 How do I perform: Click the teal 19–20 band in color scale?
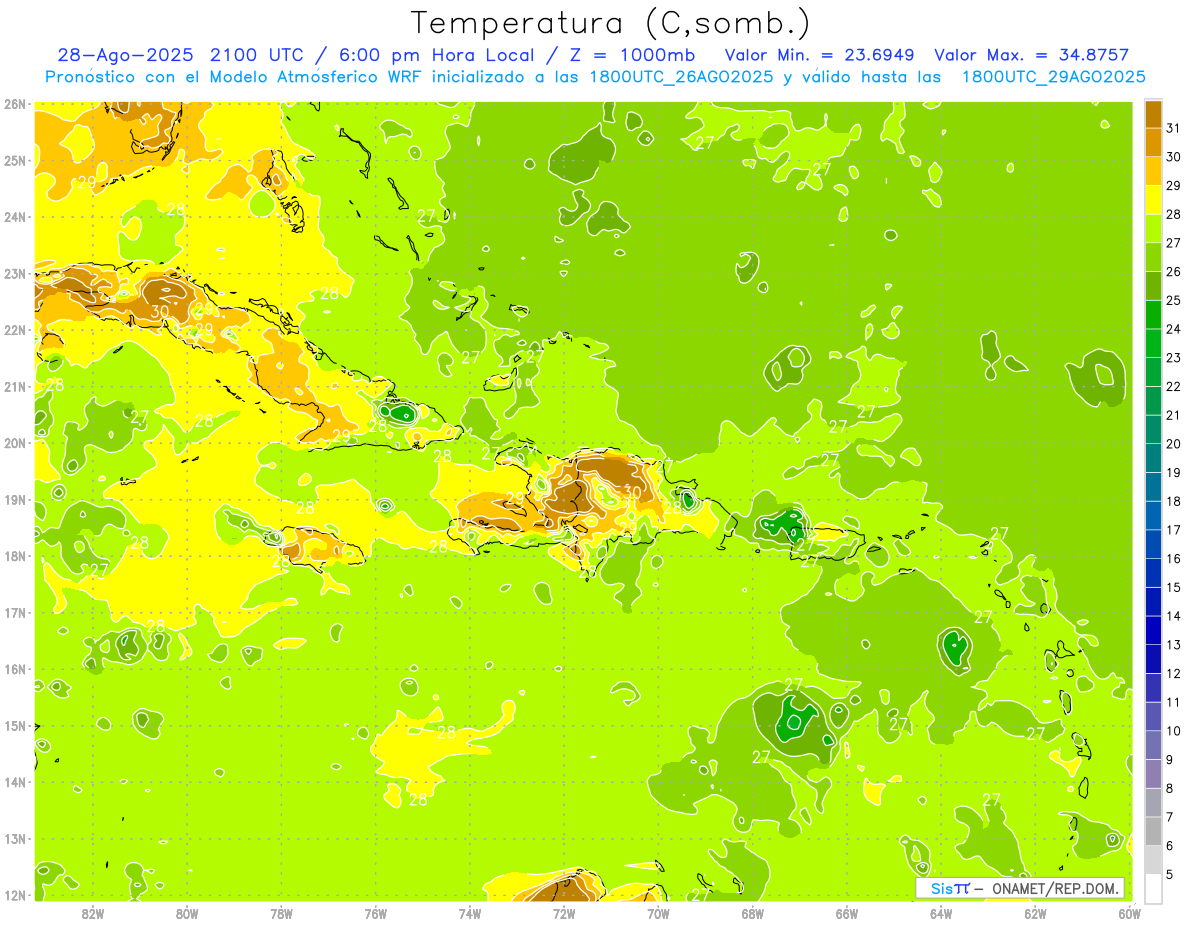pyautogui.click(x=1153, y=458)
